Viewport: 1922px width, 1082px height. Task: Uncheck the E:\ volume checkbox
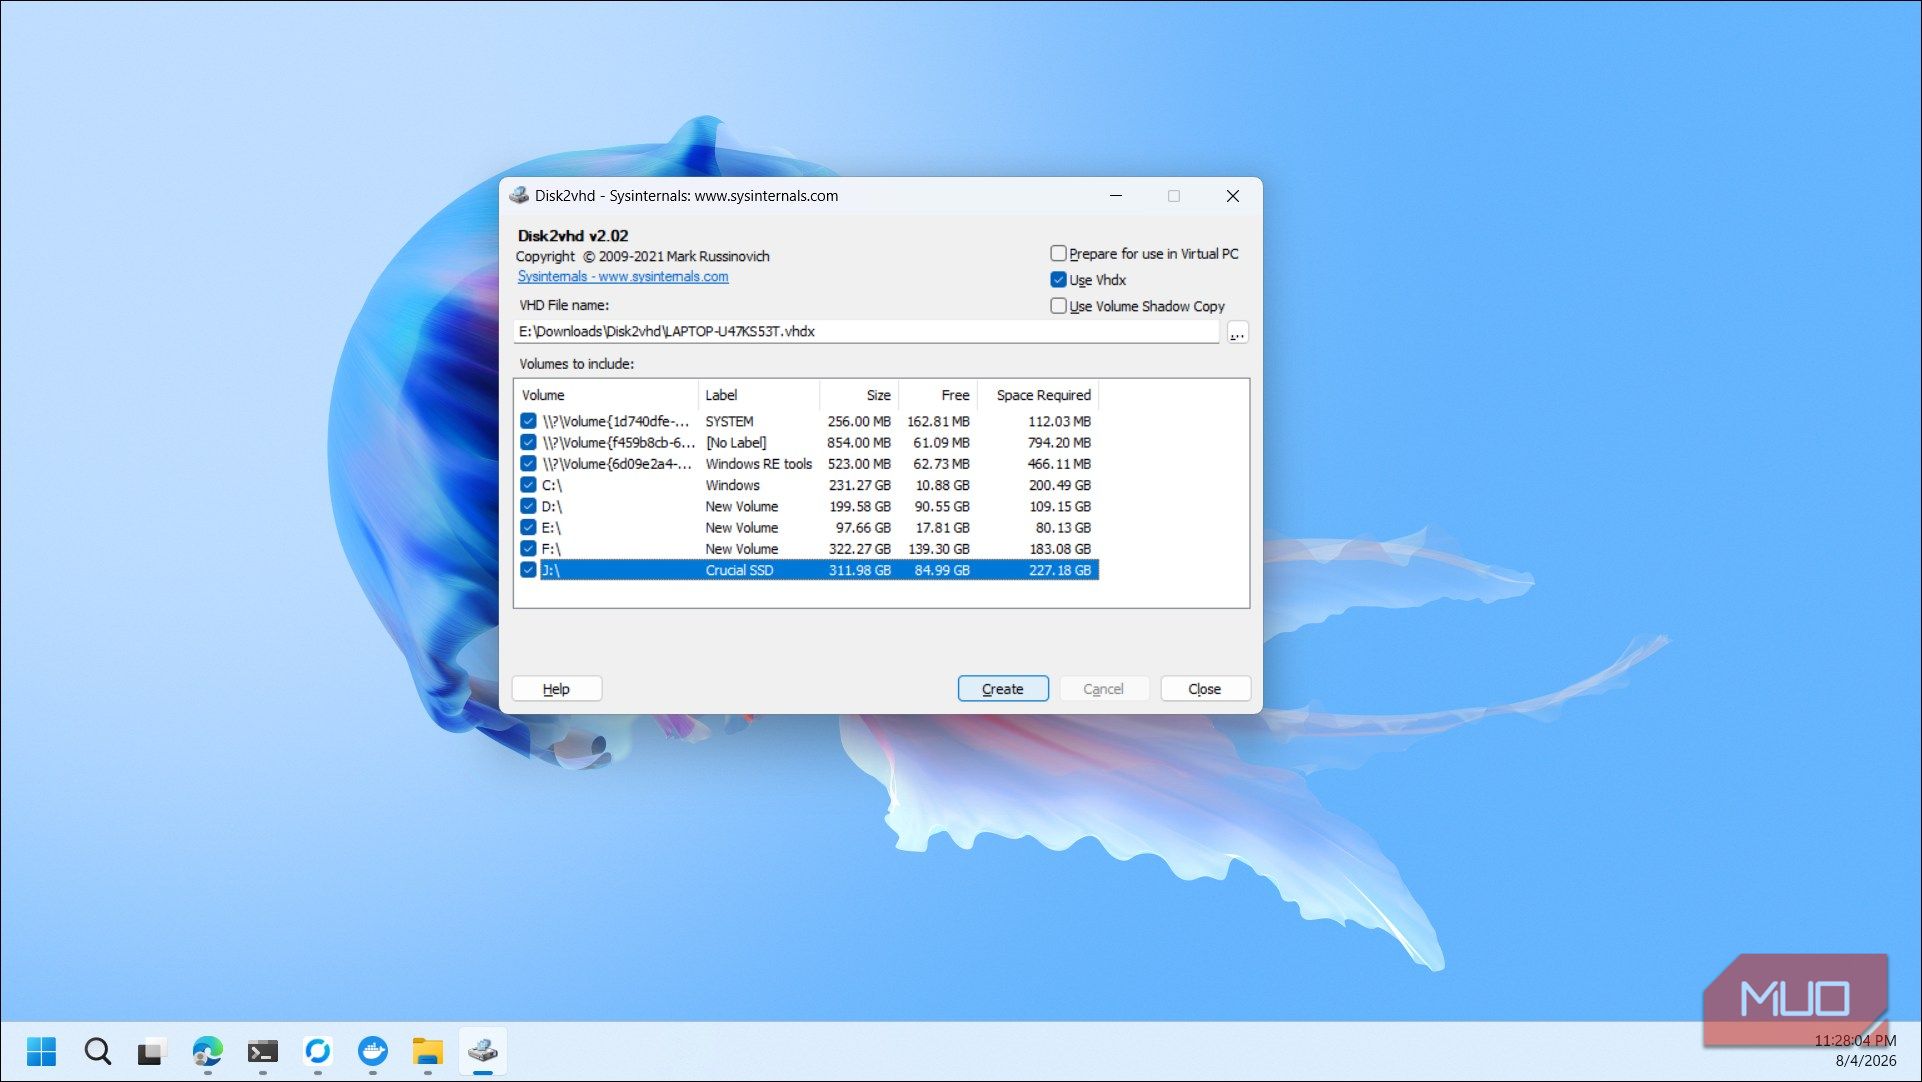click(528, 527)
